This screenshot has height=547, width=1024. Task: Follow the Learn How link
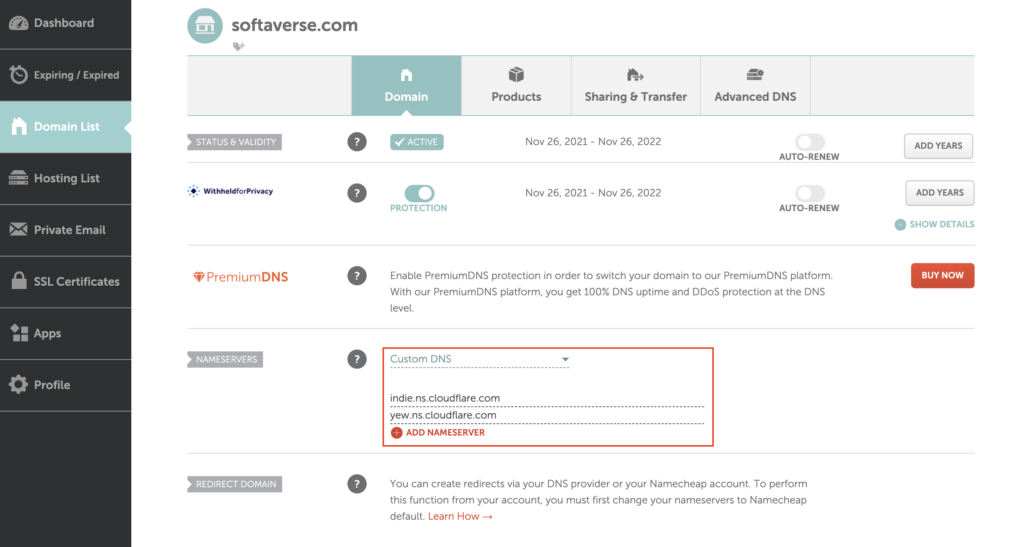[460, 516]
